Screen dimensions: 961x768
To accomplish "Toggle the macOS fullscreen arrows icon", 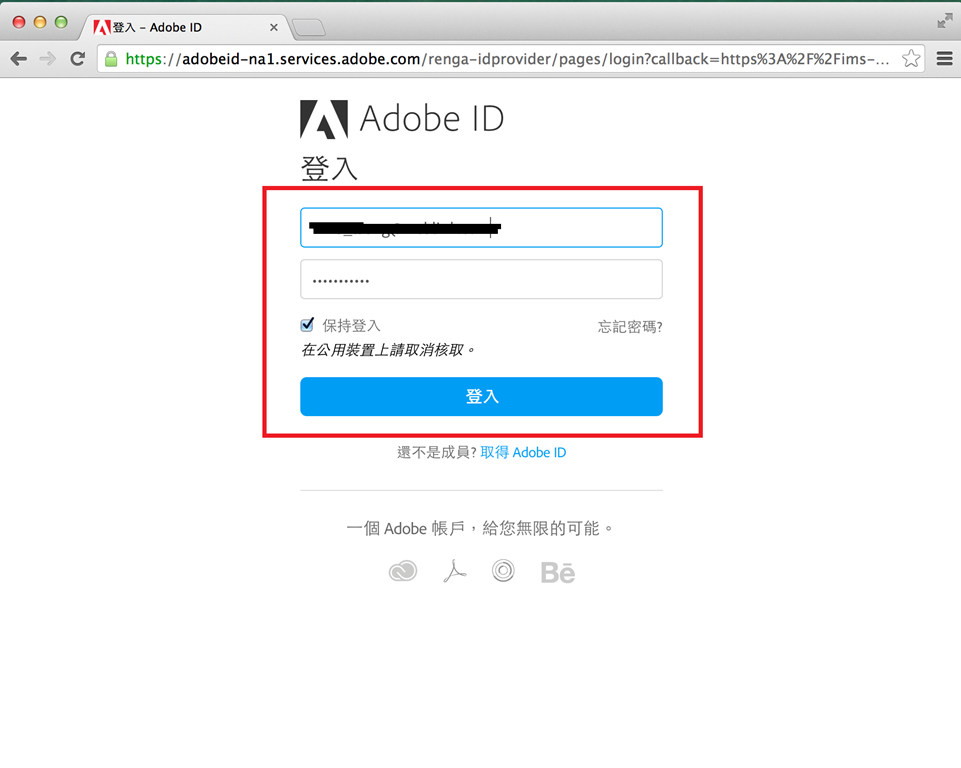I will (x=944, y=21).
